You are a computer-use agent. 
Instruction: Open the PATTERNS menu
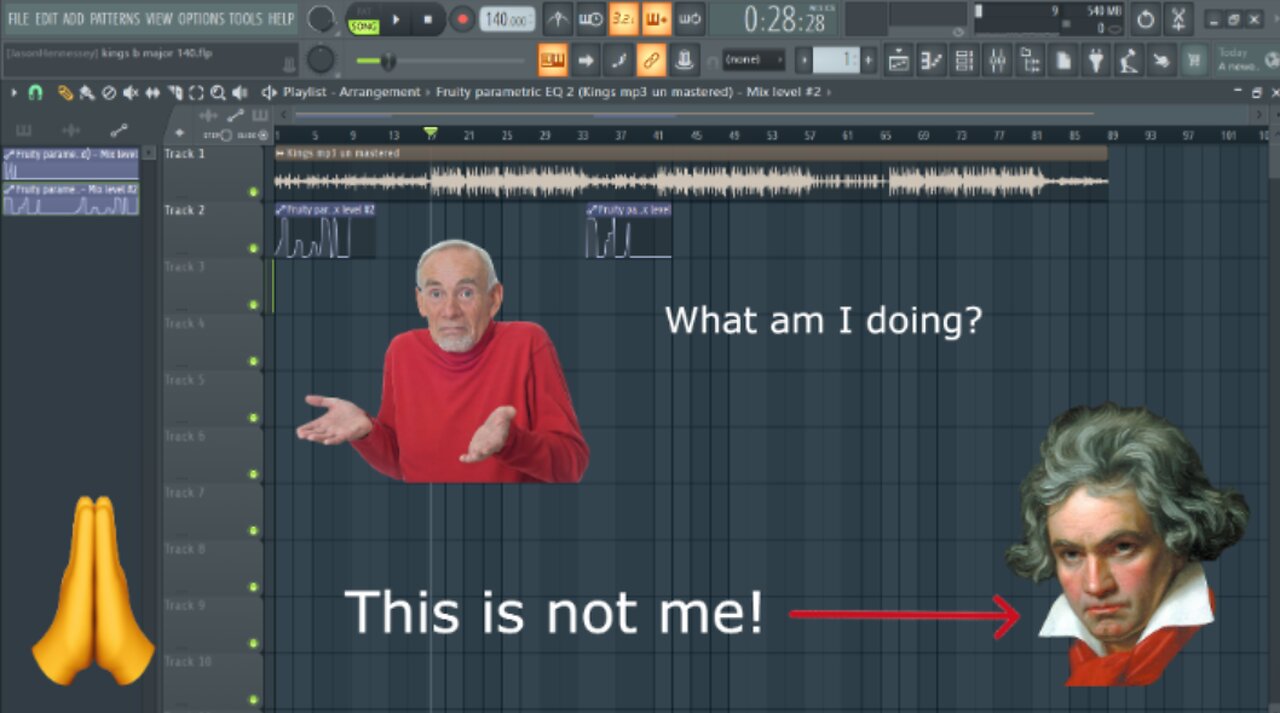pos(115,18)
